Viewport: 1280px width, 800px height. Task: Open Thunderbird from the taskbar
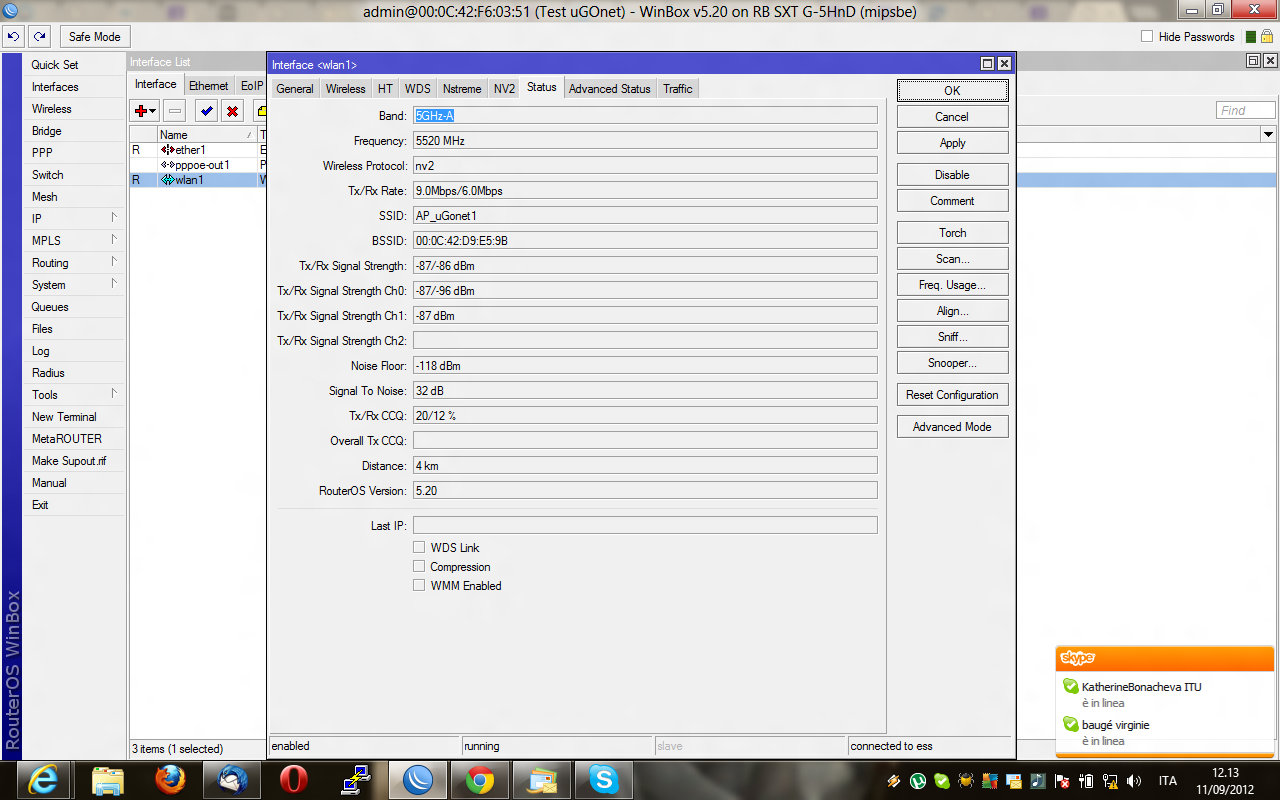pos(232,780)
